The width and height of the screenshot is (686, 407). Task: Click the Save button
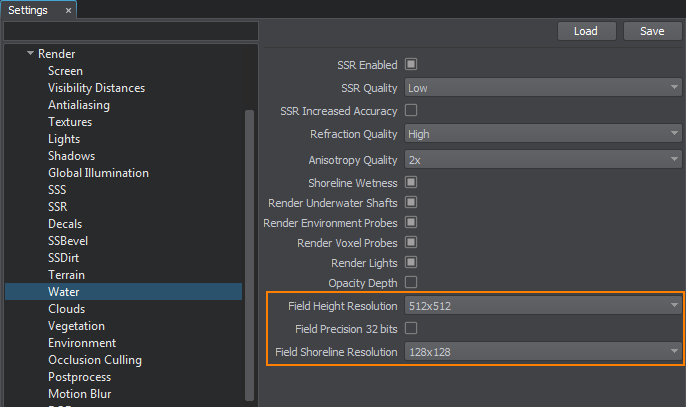coord(652,31)
